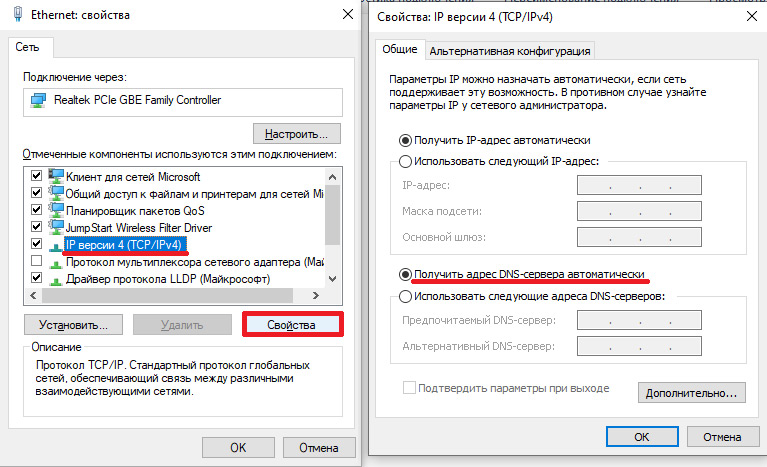Click the horizontal scroll right arrow

316,295
